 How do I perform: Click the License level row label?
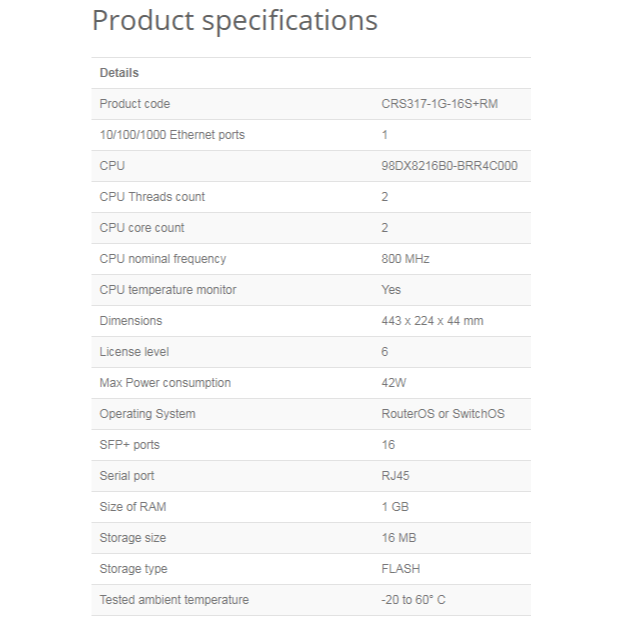pos(134,352)
